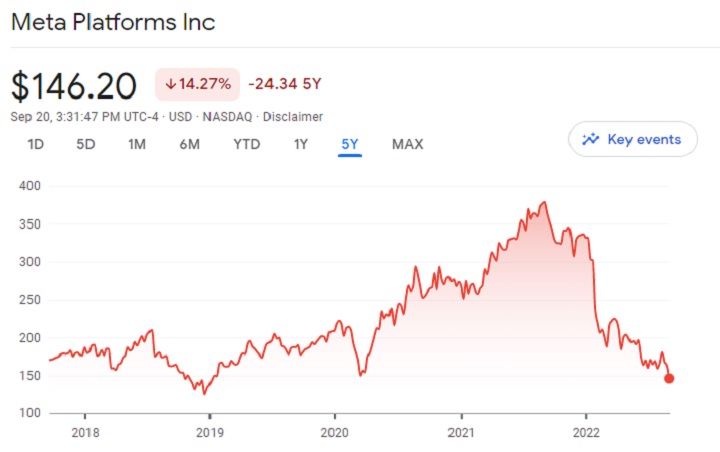The image size is (720, 452).
Task: Click the 2021 peak on price line
Action: point(544,203)
